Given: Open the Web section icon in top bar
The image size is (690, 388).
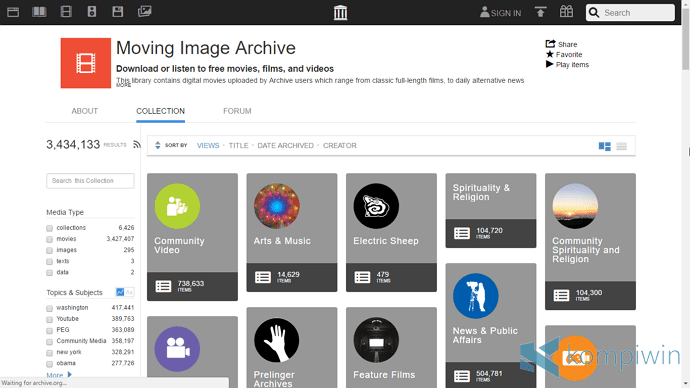Looking at the screenshot, I should click(x=13, y=12).
